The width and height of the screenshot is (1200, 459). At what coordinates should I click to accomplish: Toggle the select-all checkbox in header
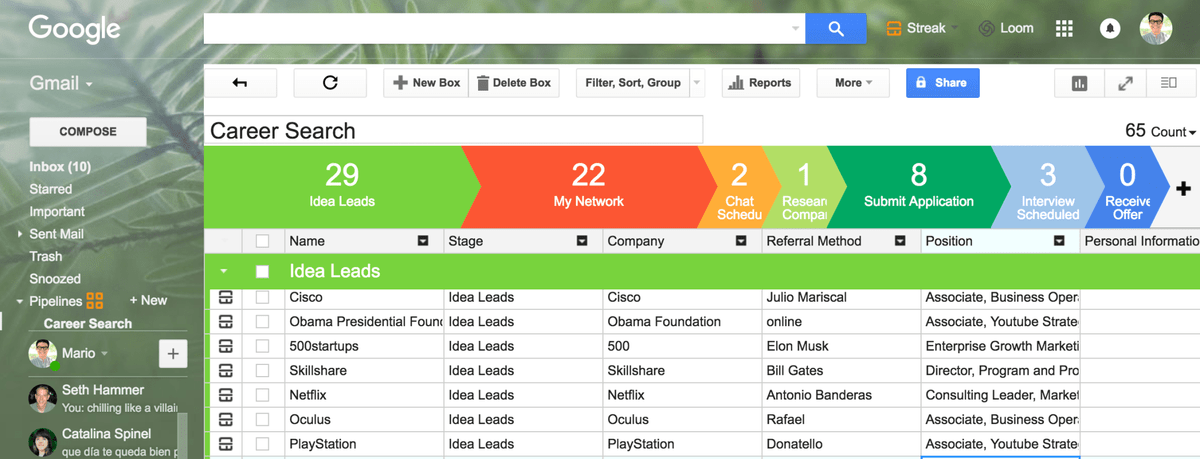point(263,241)
